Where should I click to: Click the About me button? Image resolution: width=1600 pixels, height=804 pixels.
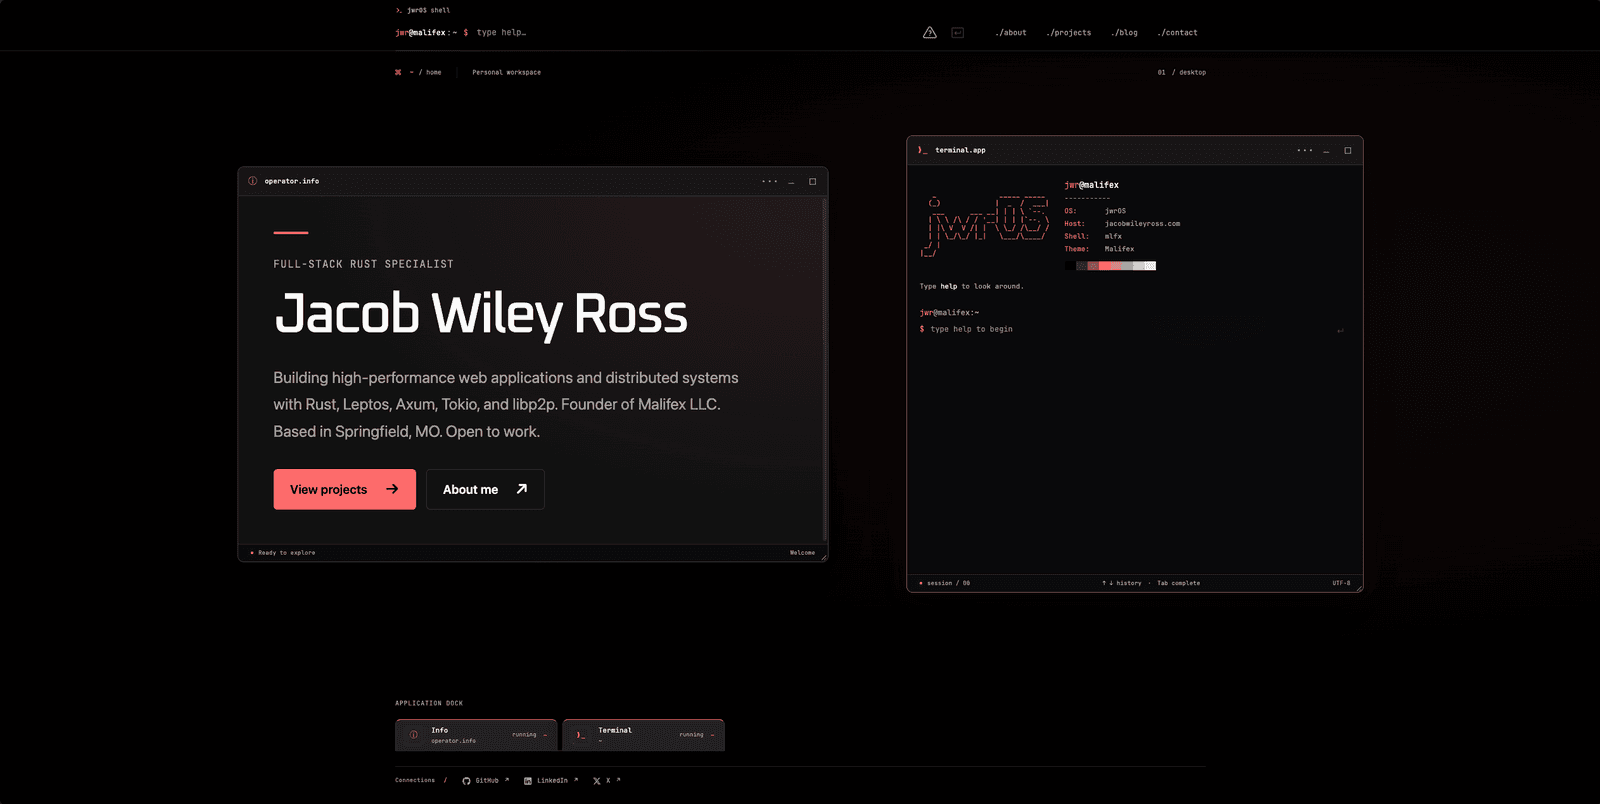[485, 489]
